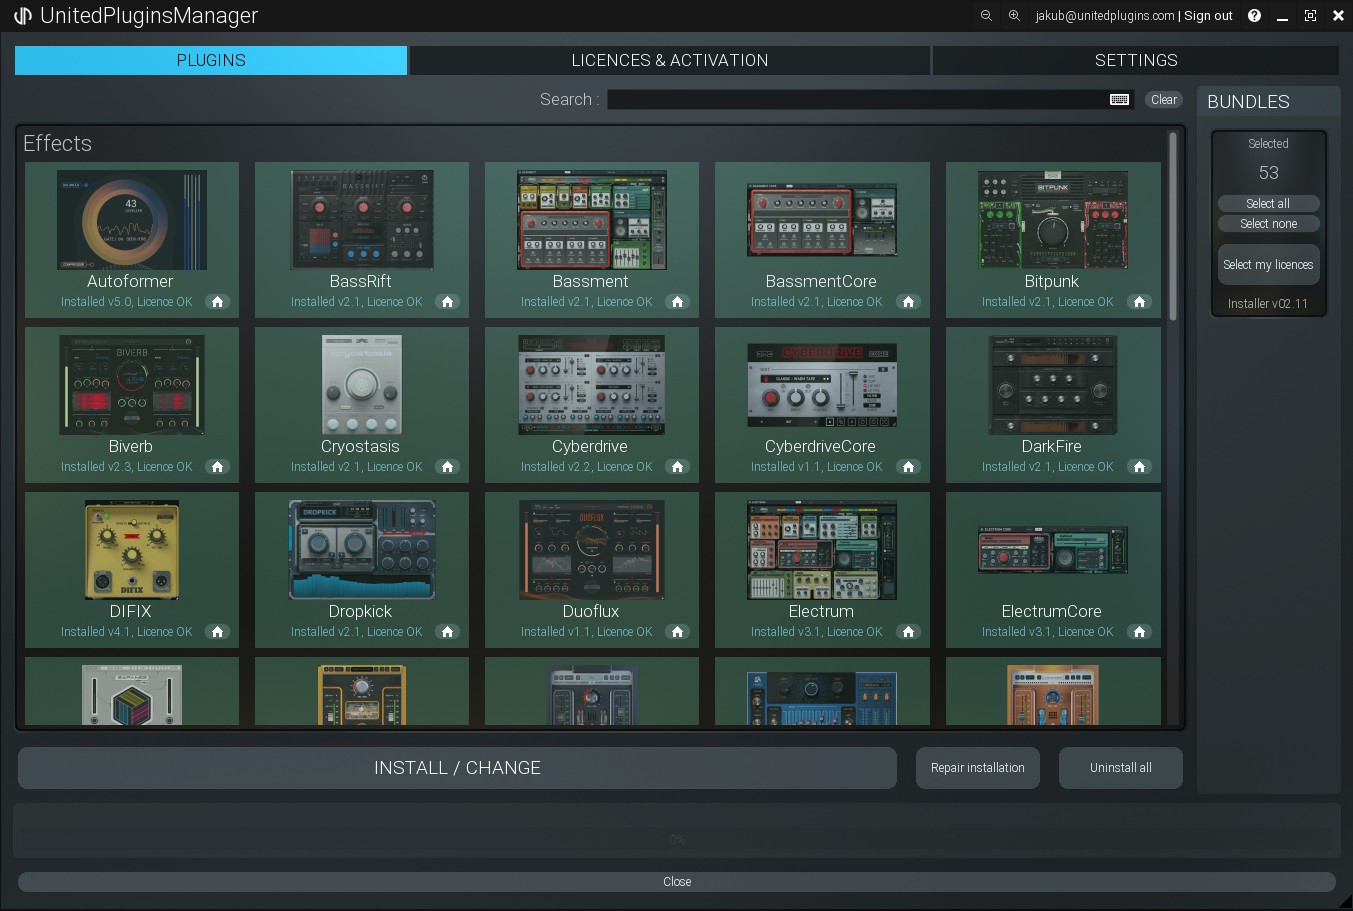Toggle selection of the DarkFire plugin tile

tap(1052, 387)
